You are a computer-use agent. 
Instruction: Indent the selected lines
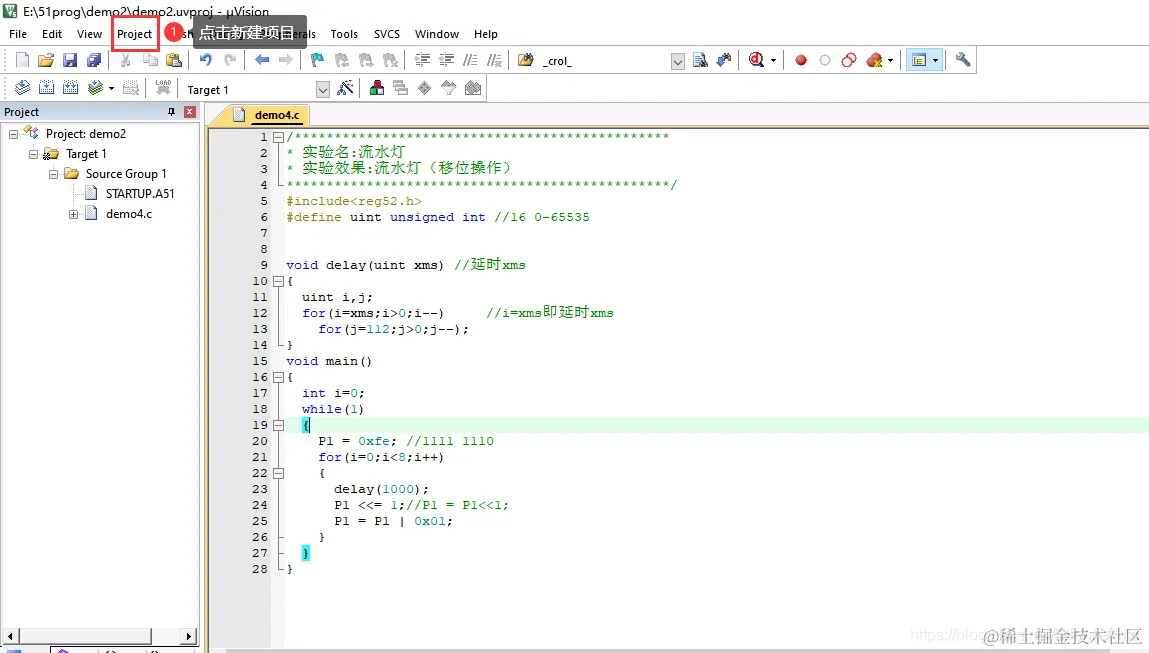tap(422, 60)
